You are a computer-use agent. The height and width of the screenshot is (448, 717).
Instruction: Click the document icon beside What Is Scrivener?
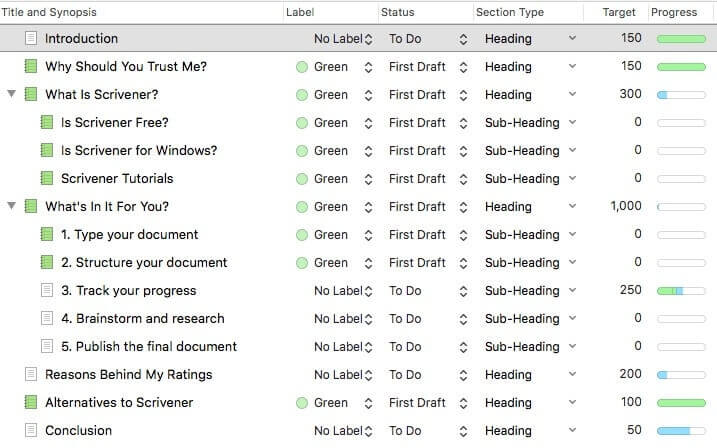[31, 94]
